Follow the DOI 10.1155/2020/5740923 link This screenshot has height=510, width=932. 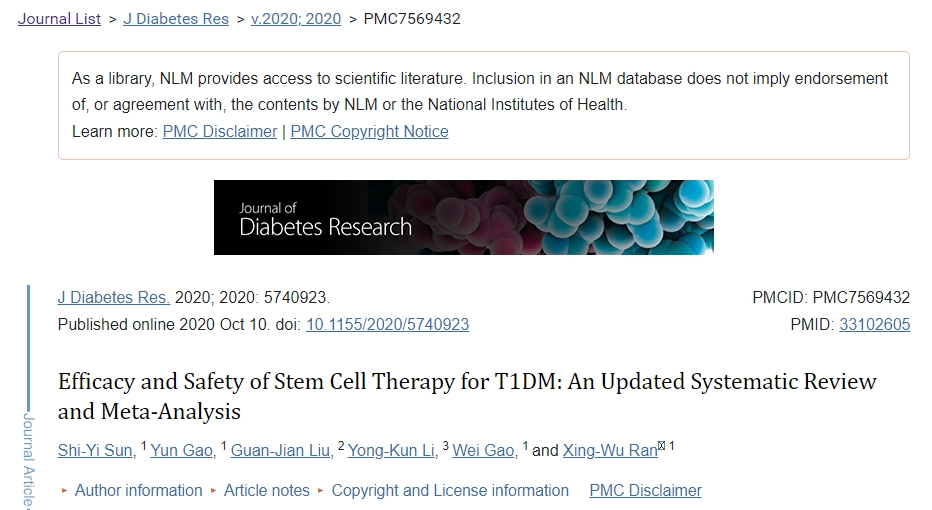click(387, 324)
